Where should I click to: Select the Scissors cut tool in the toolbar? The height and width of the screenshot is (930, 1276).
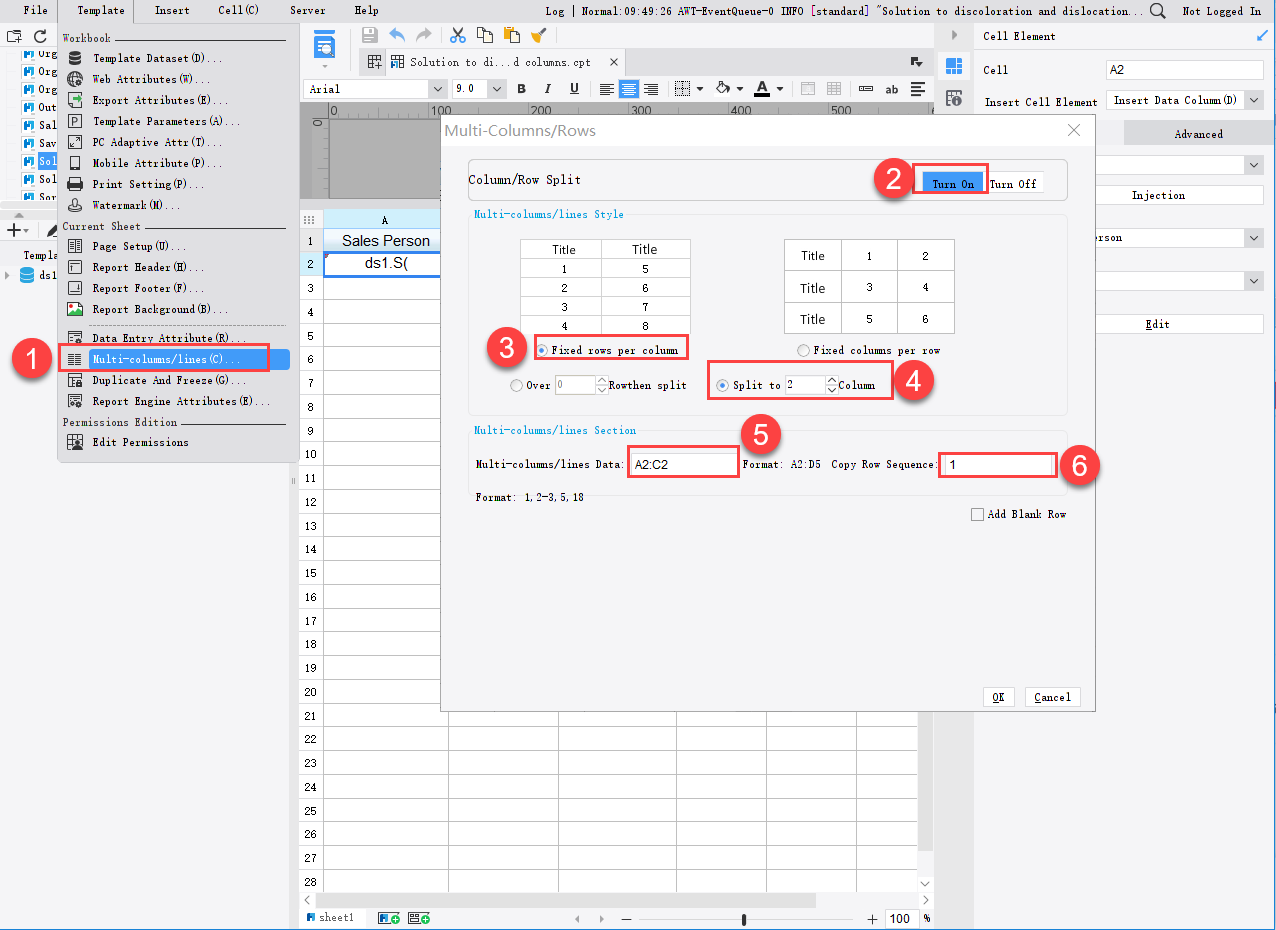(457, 34)
